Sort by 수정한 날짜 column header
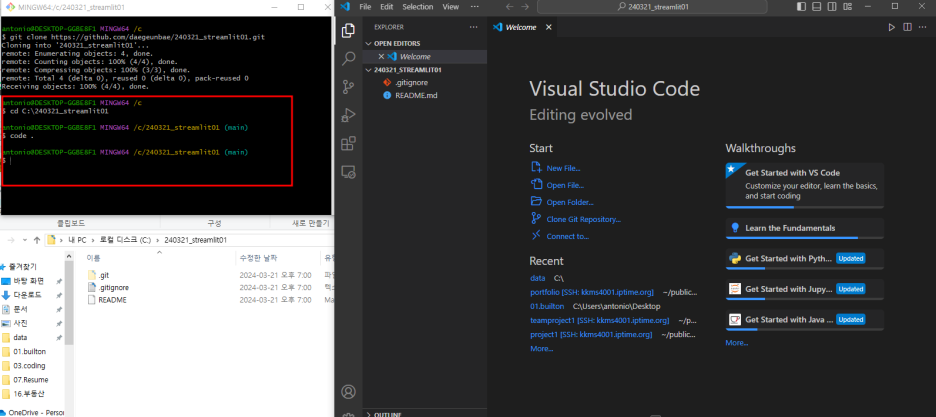Image resolution: width=936 pixels, height=417 pixels. tap(258, 258)
